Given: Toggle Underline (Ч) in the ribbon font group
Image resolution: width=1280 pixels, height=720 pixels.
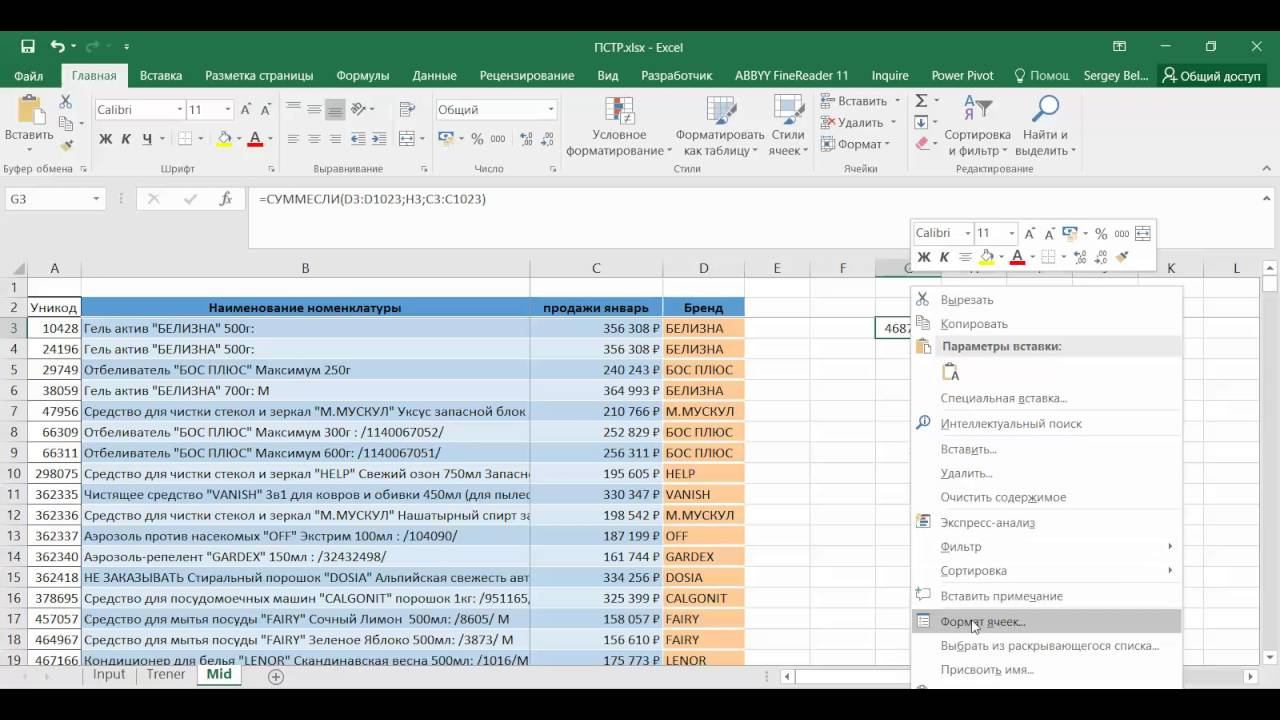Looking at the screenshot, I should click(x=147, y=139).
